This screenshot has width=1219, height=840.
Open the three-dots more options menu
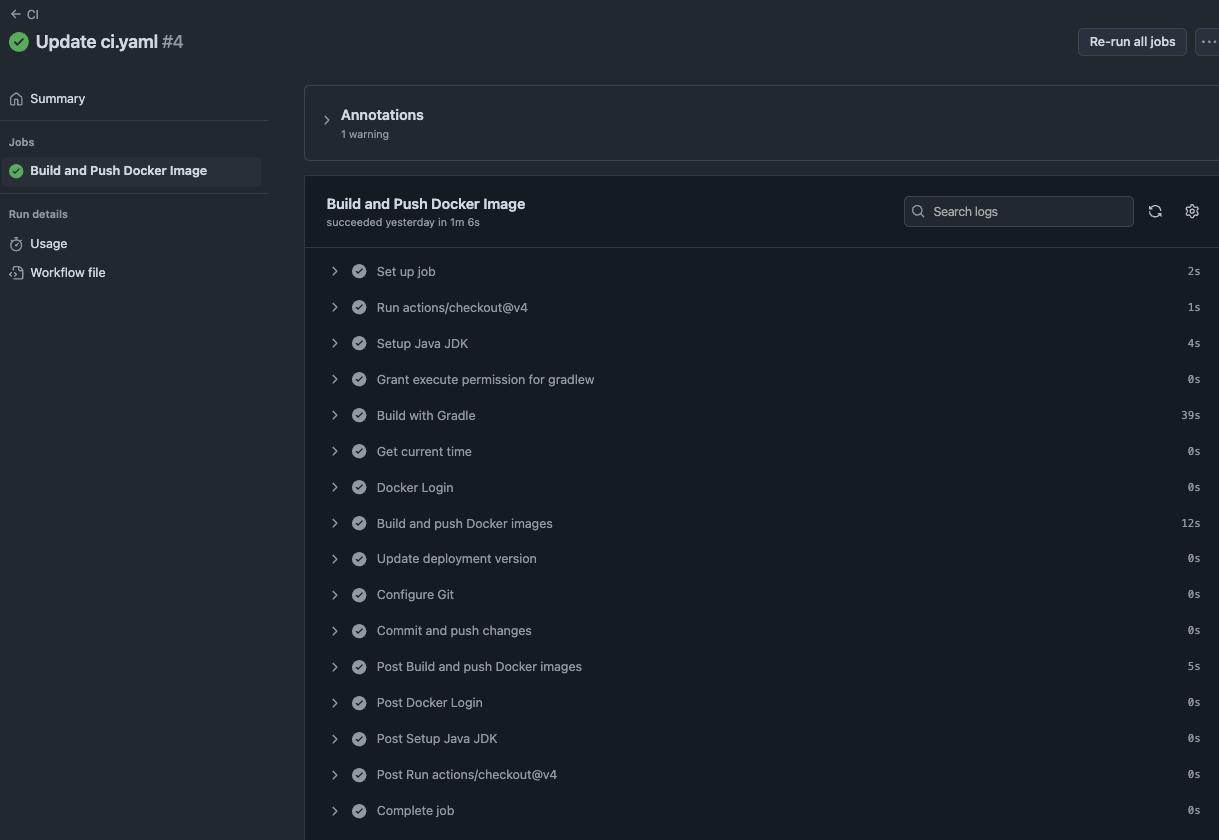pyautogui.click(x=1208, y=42)
